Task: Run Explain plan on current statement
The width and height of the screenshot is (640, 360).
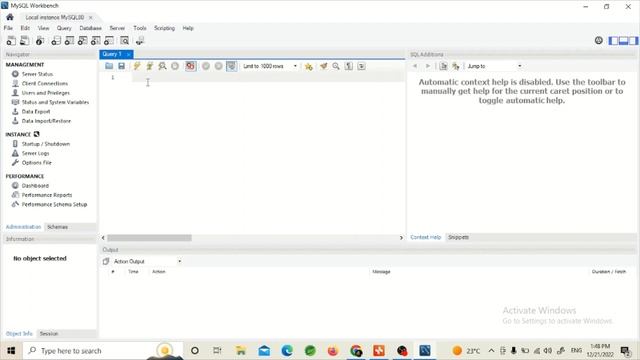Action: [x=162, y=66]
